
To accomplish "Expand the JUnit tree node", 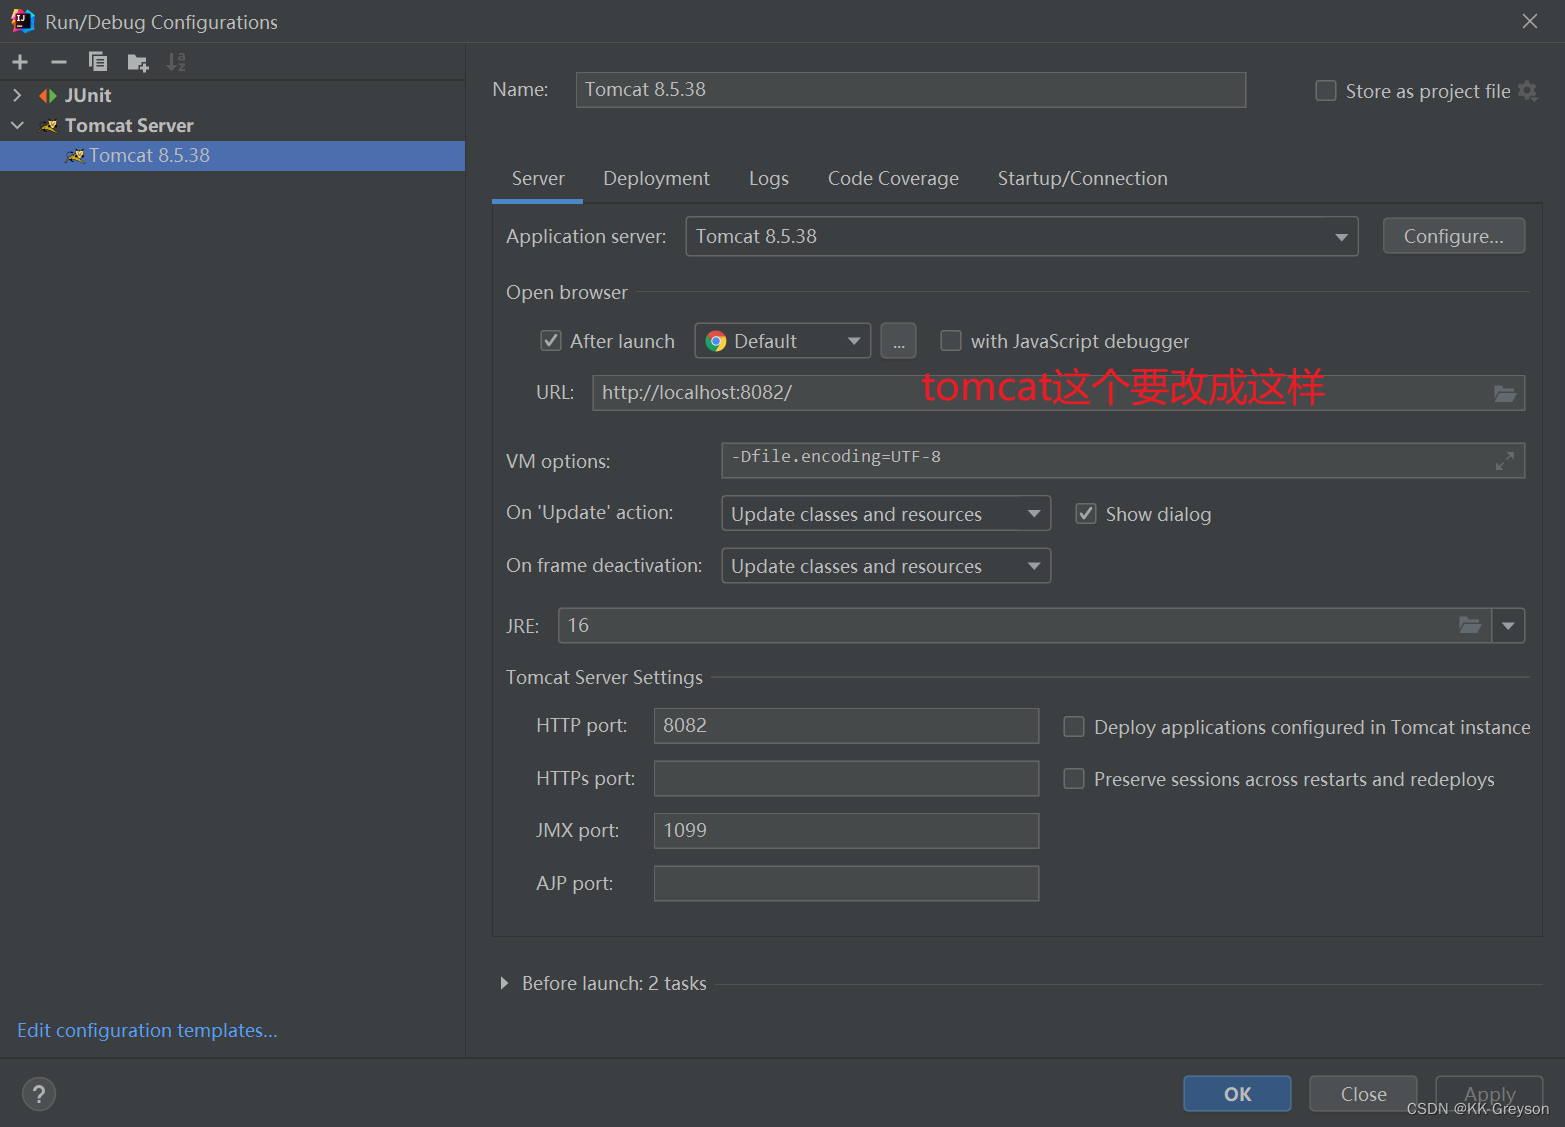I will 17,96.
